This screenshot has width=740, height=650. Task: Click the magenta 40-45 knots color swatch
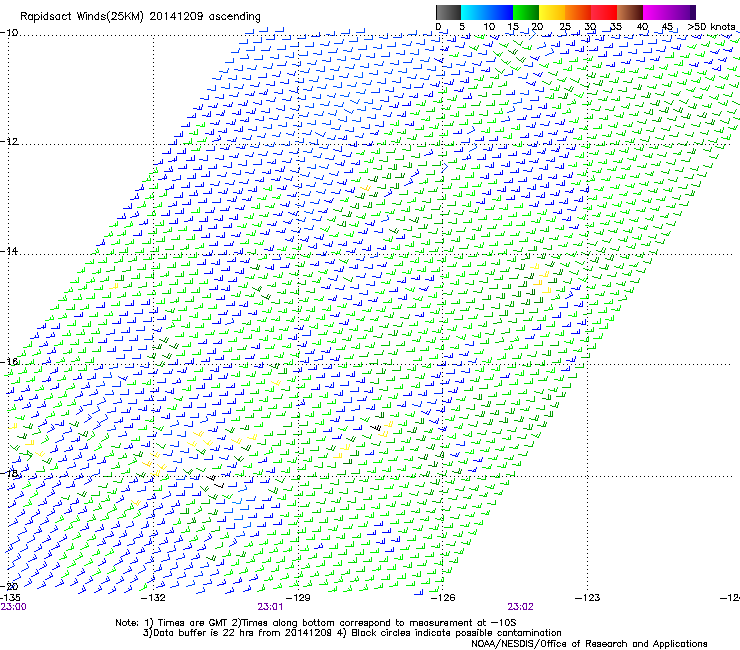pos(656,12)
